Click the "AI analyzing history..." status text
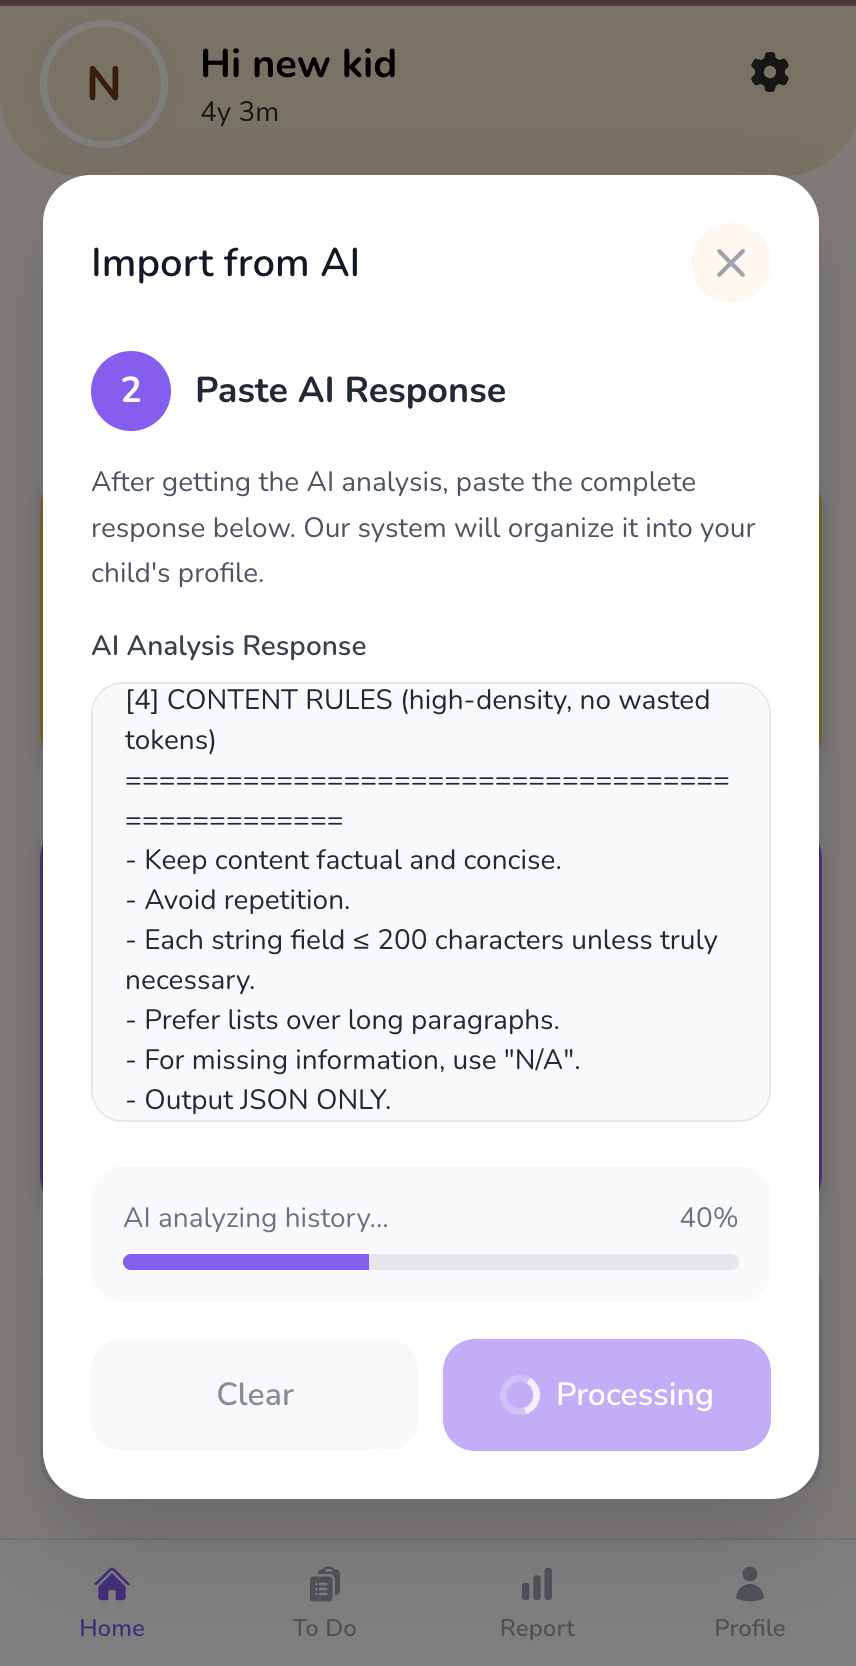The height and width of the screenshot is (1666, 856). point(256,1218)
